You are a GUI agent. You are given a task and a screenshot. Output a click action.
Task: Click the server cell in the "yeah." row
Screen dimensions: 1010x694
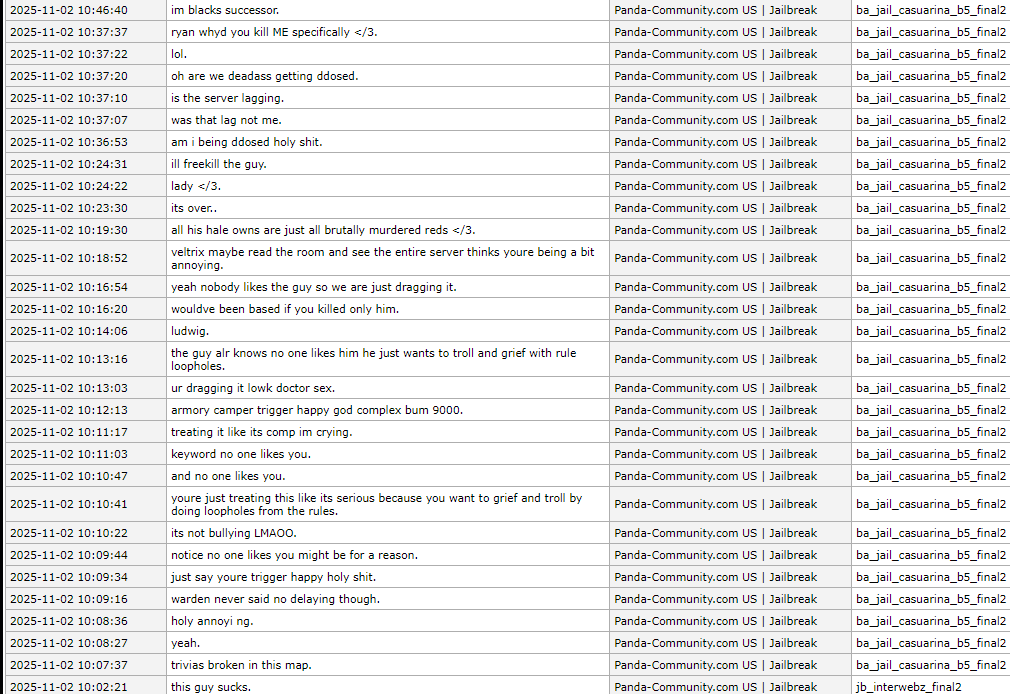pyautogui.click(x=715, y=643)
